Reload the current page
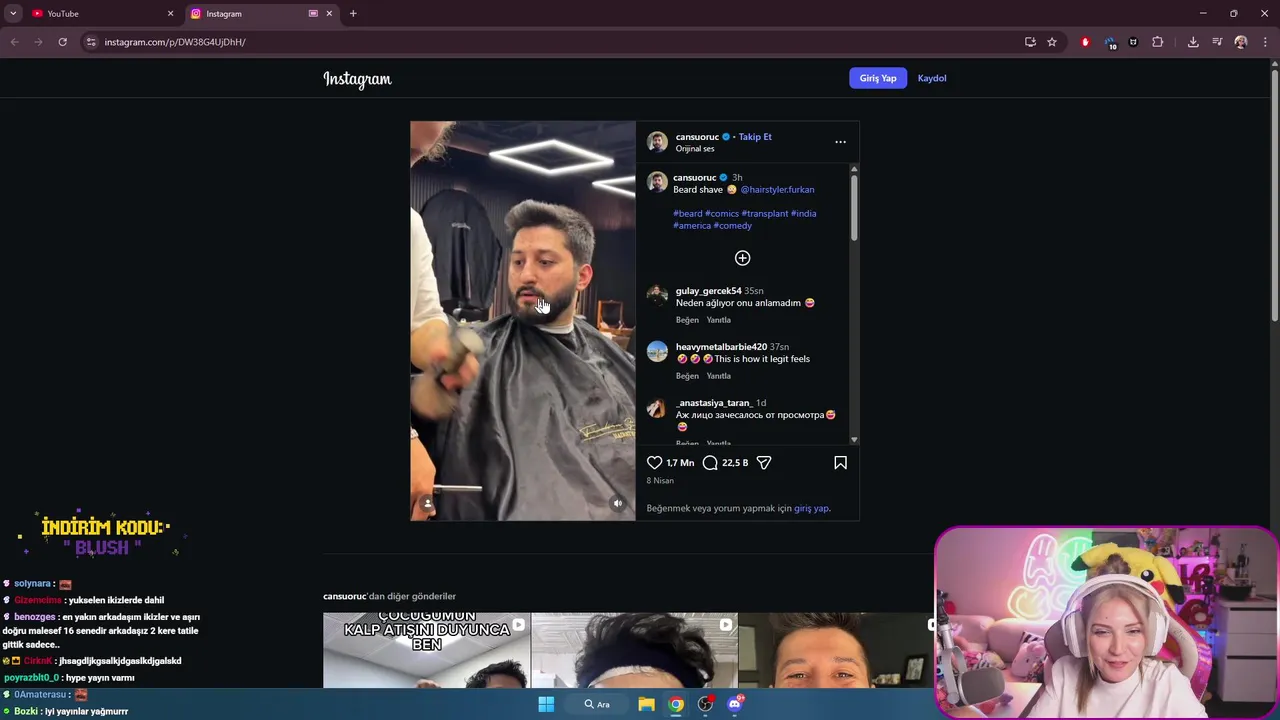Screen dimensions: 1280x720 (x=62, y=42)
